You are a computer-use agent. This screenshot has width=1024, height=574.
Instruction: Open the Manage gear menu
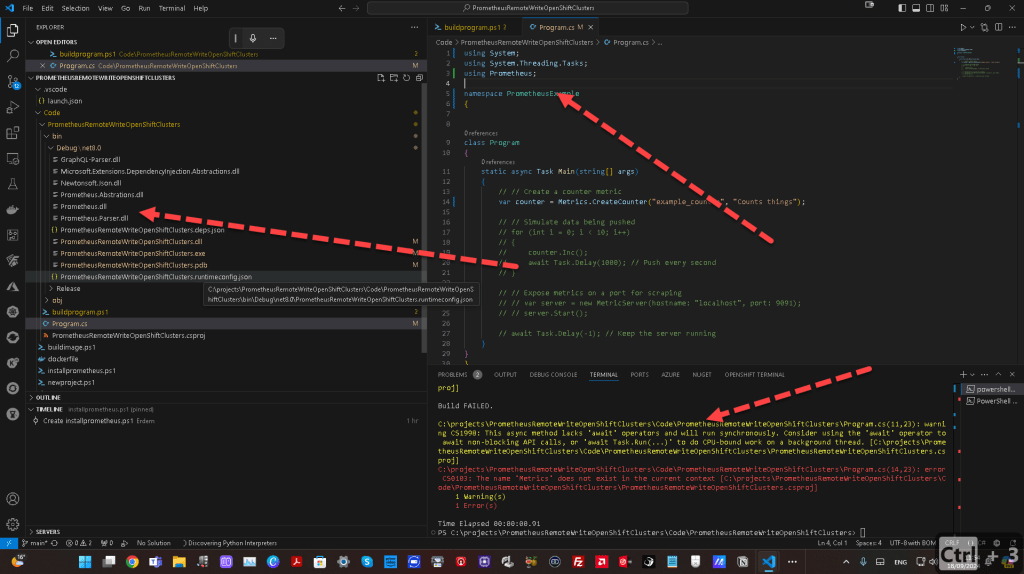(12, 524)
